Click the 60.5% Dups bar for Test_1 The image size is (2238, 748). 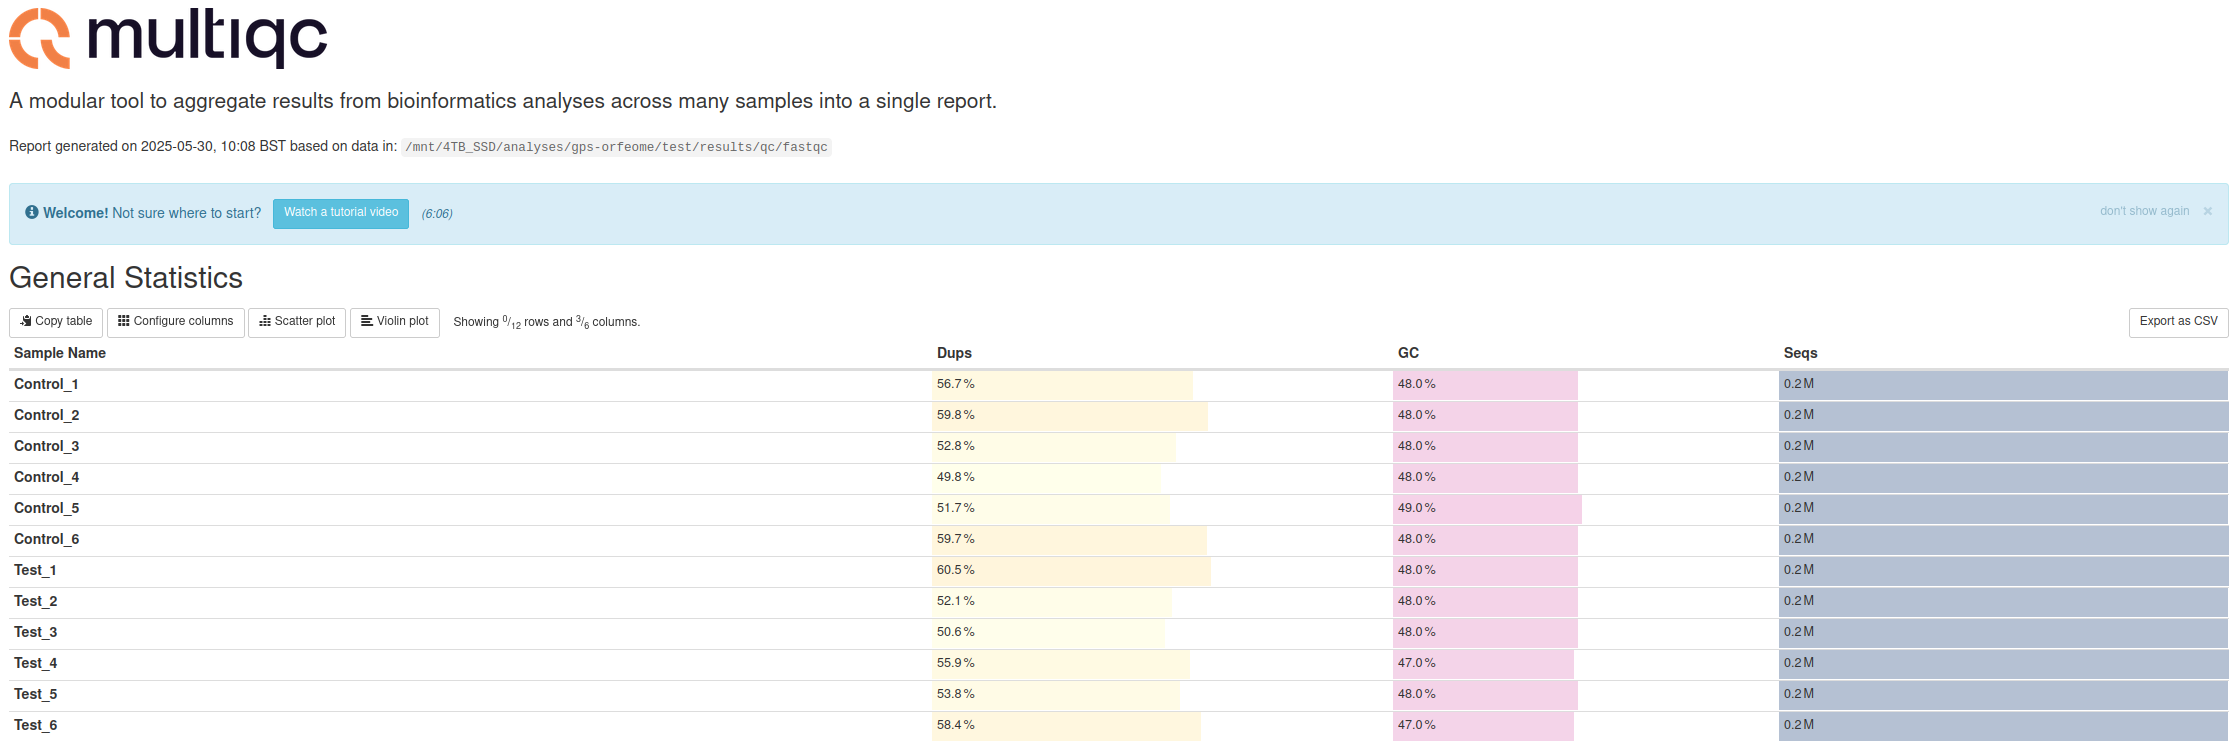coord(1071,570)
